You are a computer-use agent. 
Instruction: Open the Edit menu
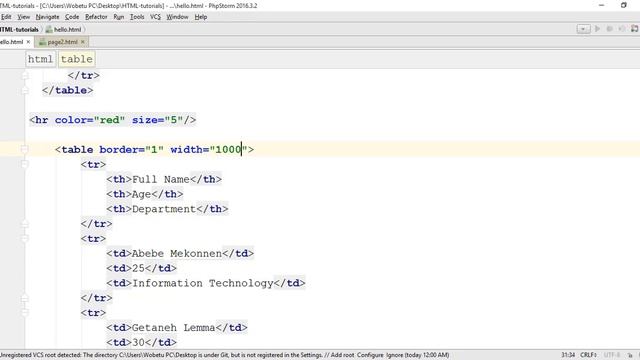click(x=6, y=17)
